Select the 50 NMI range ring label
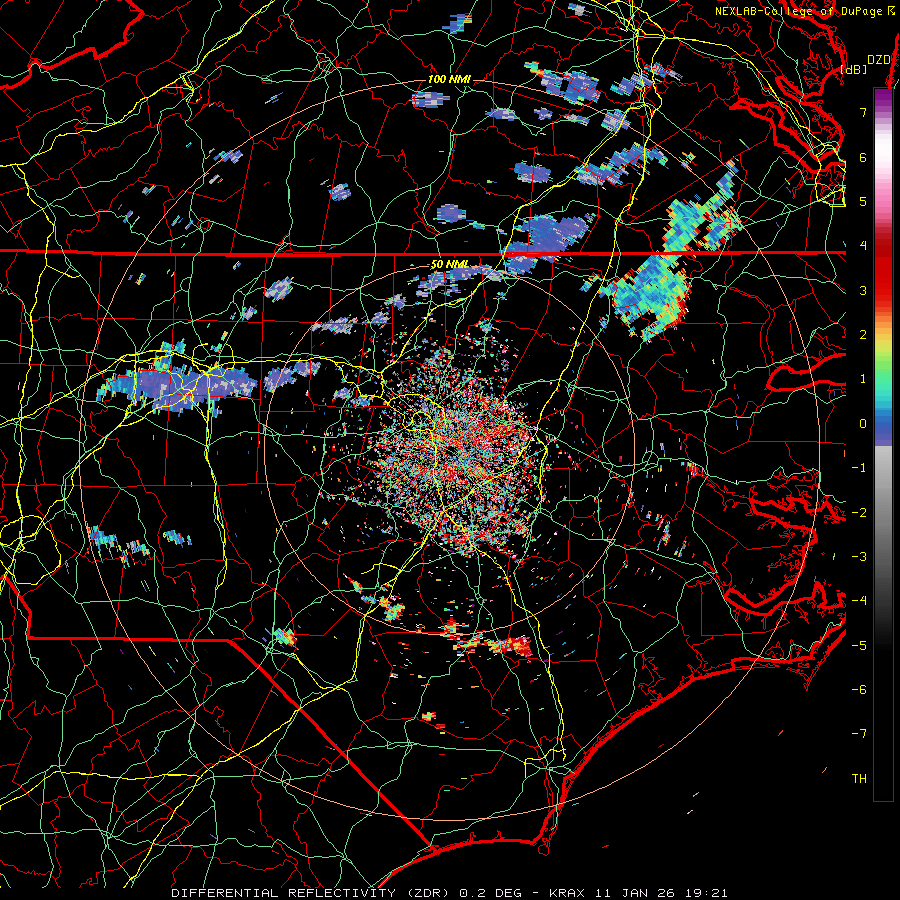The width and height of the screenshot is (900, 900). click(x=449, y=265)
